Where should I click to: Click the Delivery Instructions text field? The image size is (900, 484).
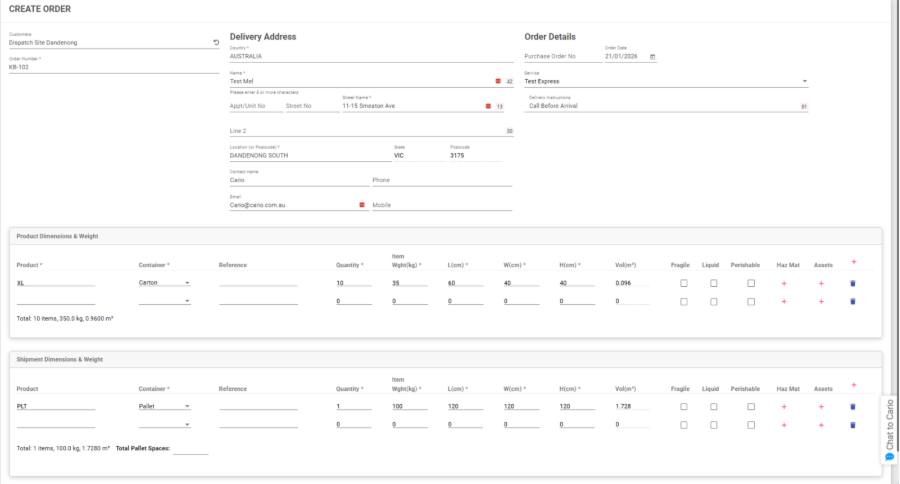click(x=660, y=105)
